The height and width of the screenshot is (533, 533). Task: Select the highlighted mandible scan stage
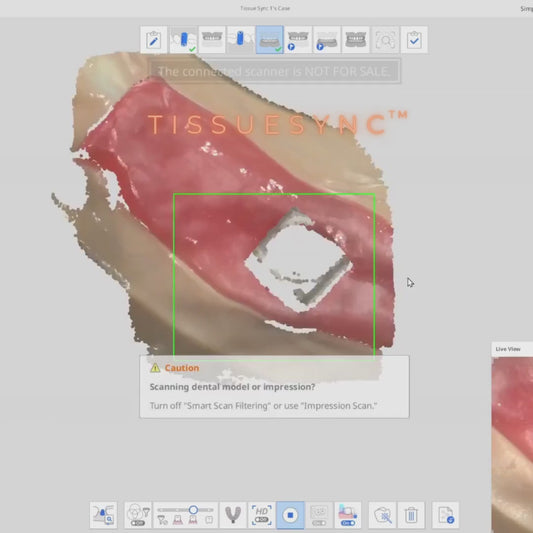pyautogui.click(x=270, y=40)
